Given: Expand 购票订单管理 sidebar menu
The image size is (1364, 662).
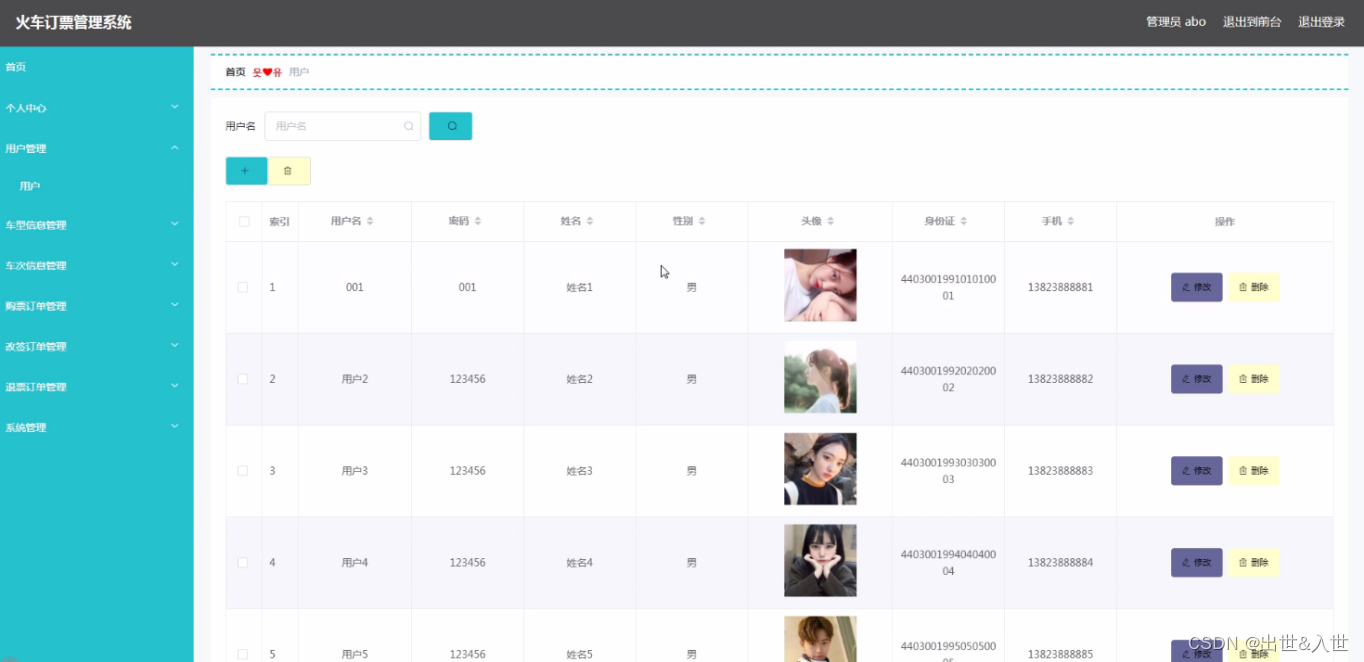Looking at the screenshot, I should [96, 306].
